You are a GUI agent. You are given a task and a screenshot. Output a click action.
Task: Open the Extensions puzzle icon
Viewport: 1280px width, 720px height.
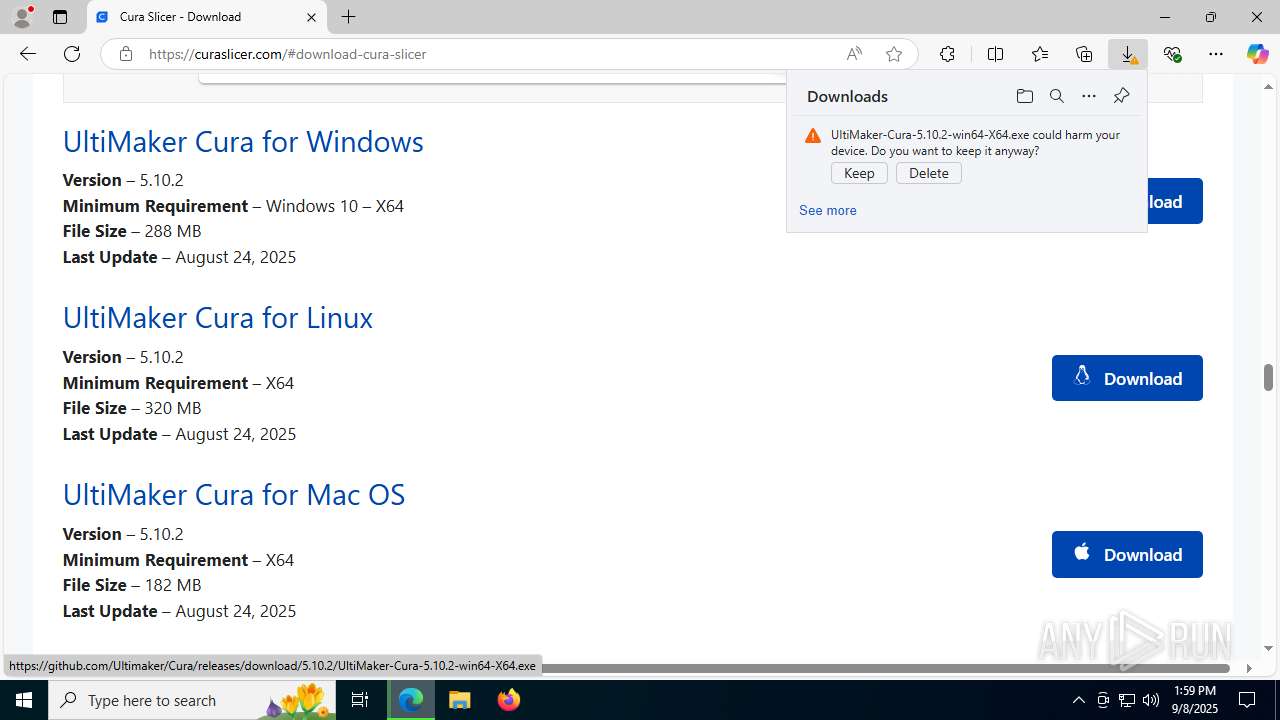click(x=947, y=54)
